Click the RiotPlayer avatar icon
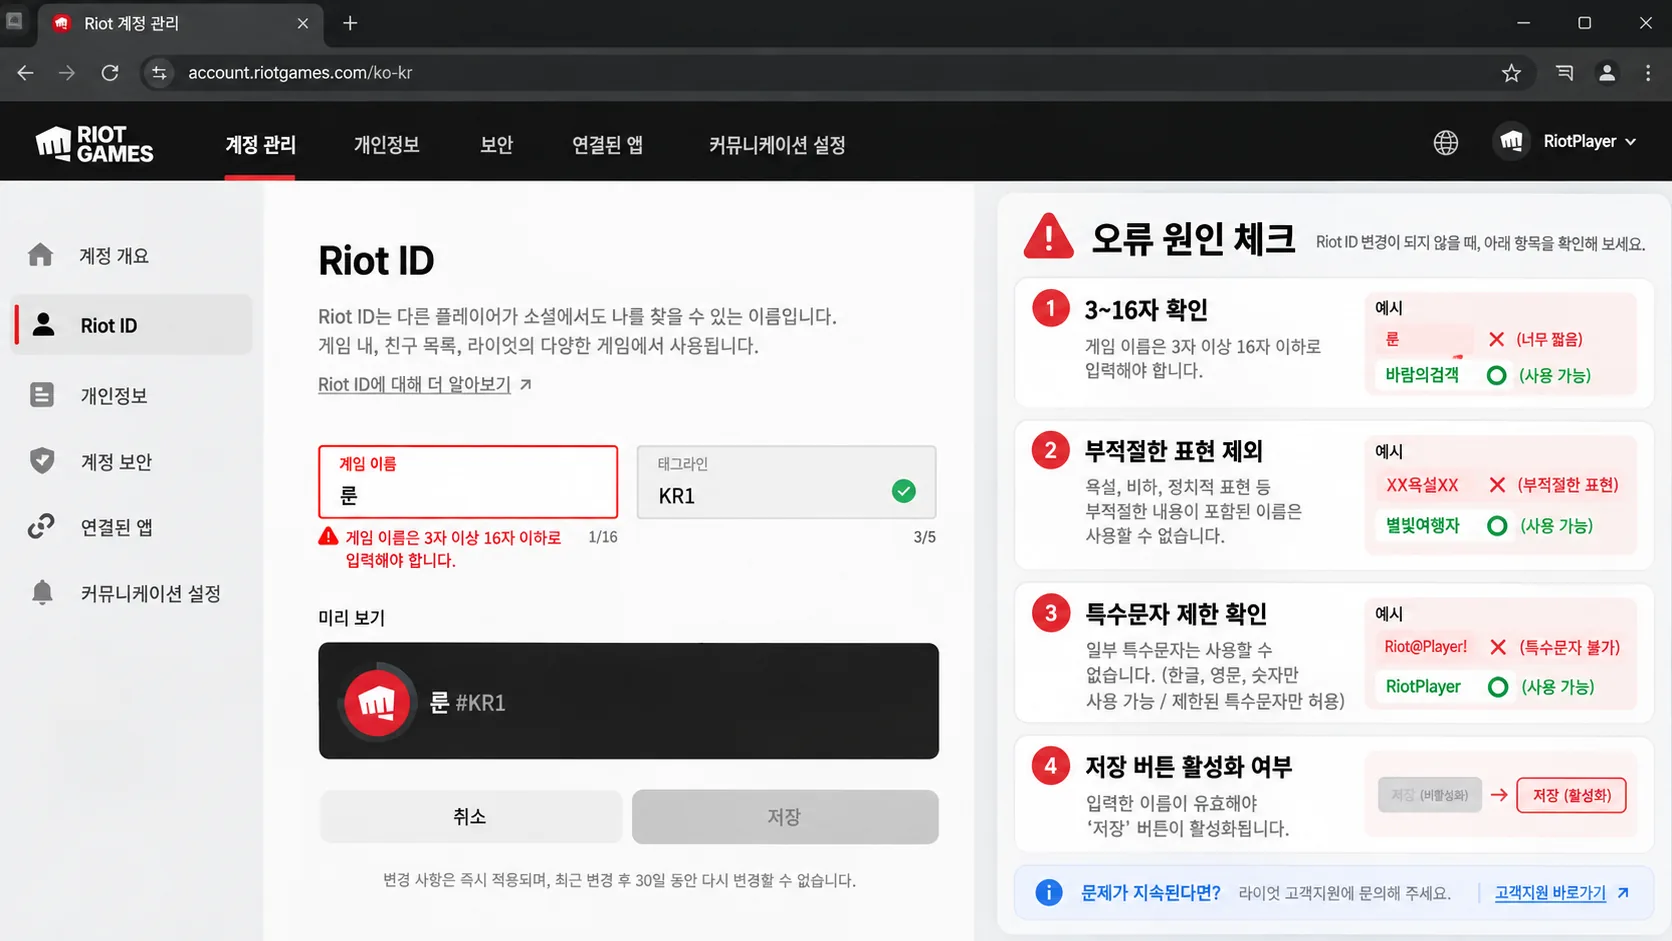 [x=1511, y=142]
